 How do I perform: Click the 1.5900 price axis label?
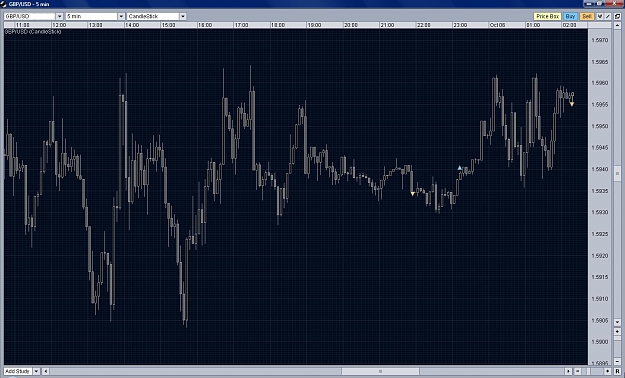[600, 342]
